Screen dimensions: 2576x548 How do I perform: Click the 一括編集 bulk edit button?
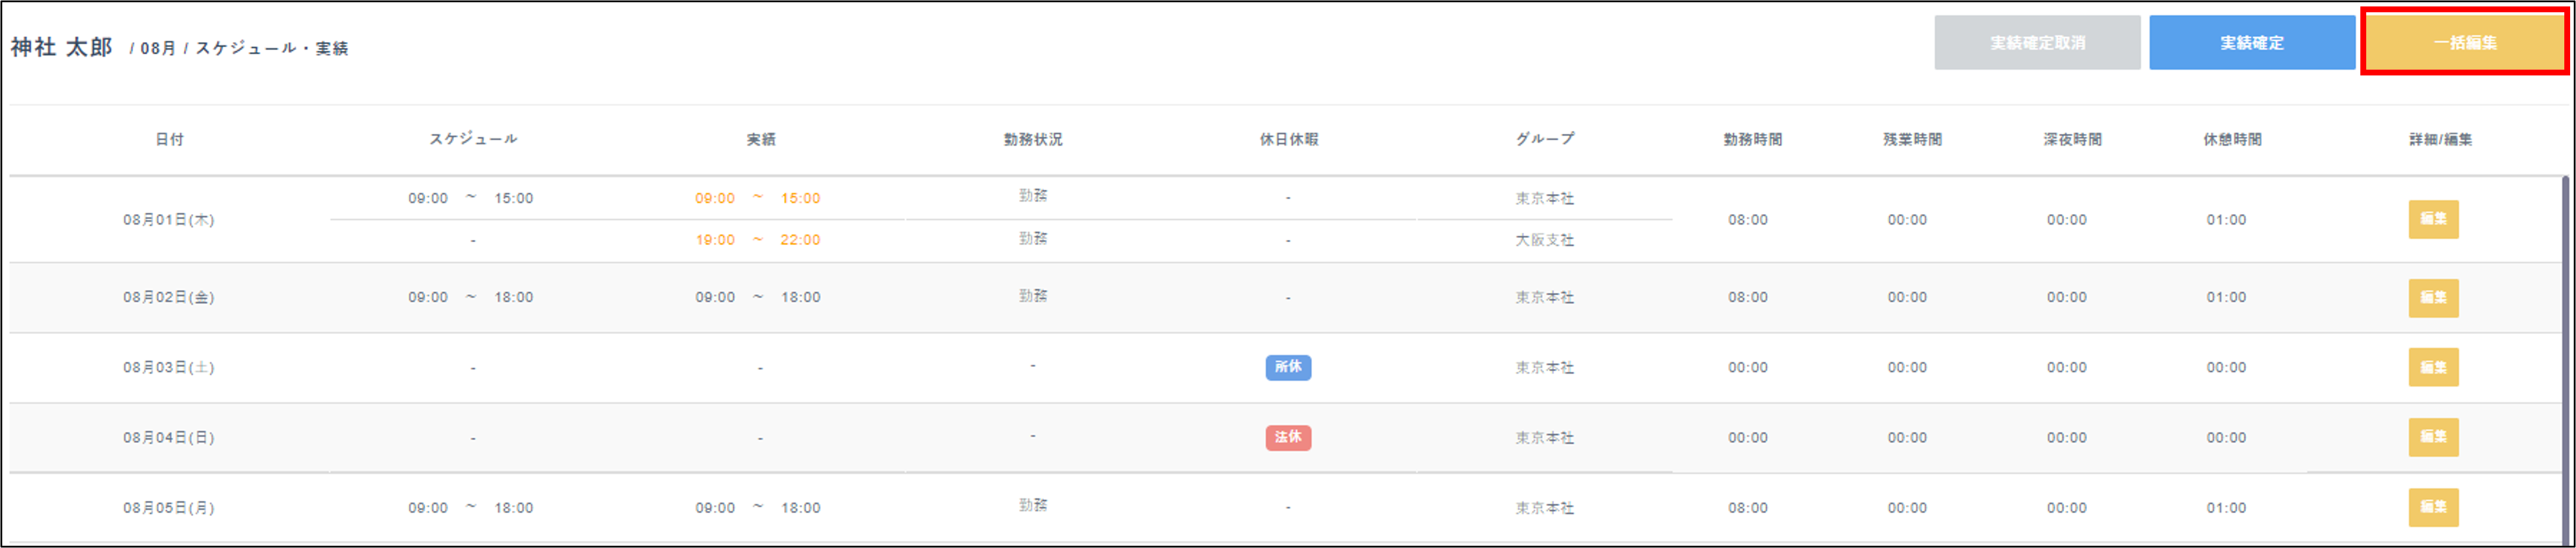click(2464, 42)
